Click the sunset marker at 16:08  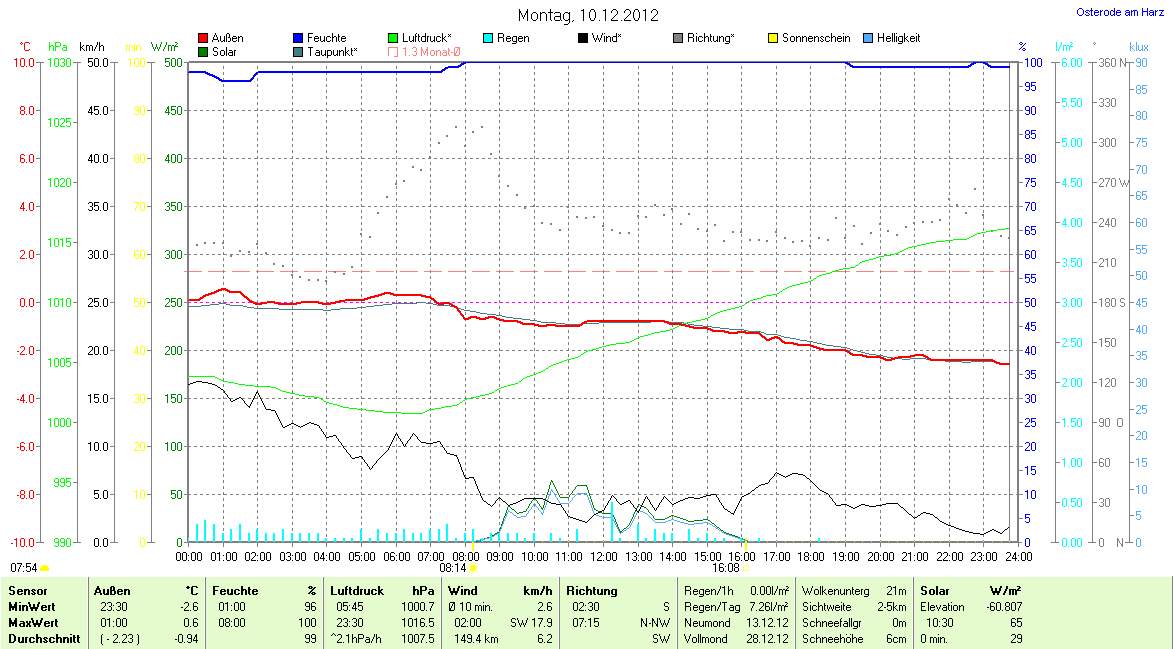click(x=745, y=568)
